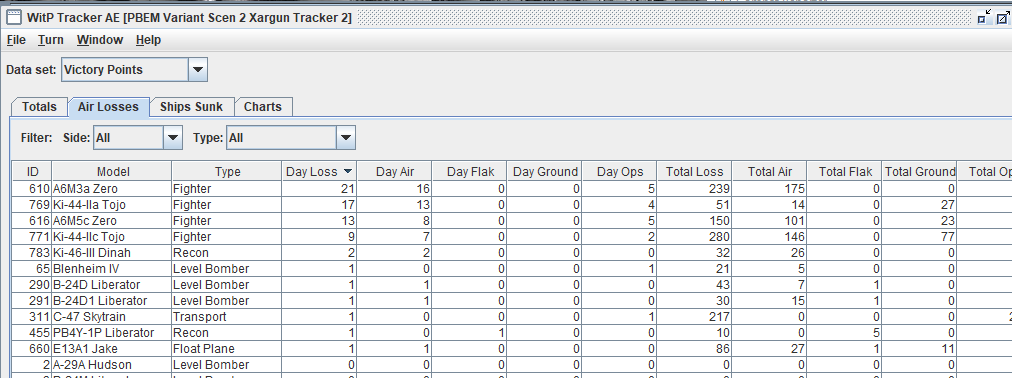
Task: Open the Window menu
Action: pos(99,40)
